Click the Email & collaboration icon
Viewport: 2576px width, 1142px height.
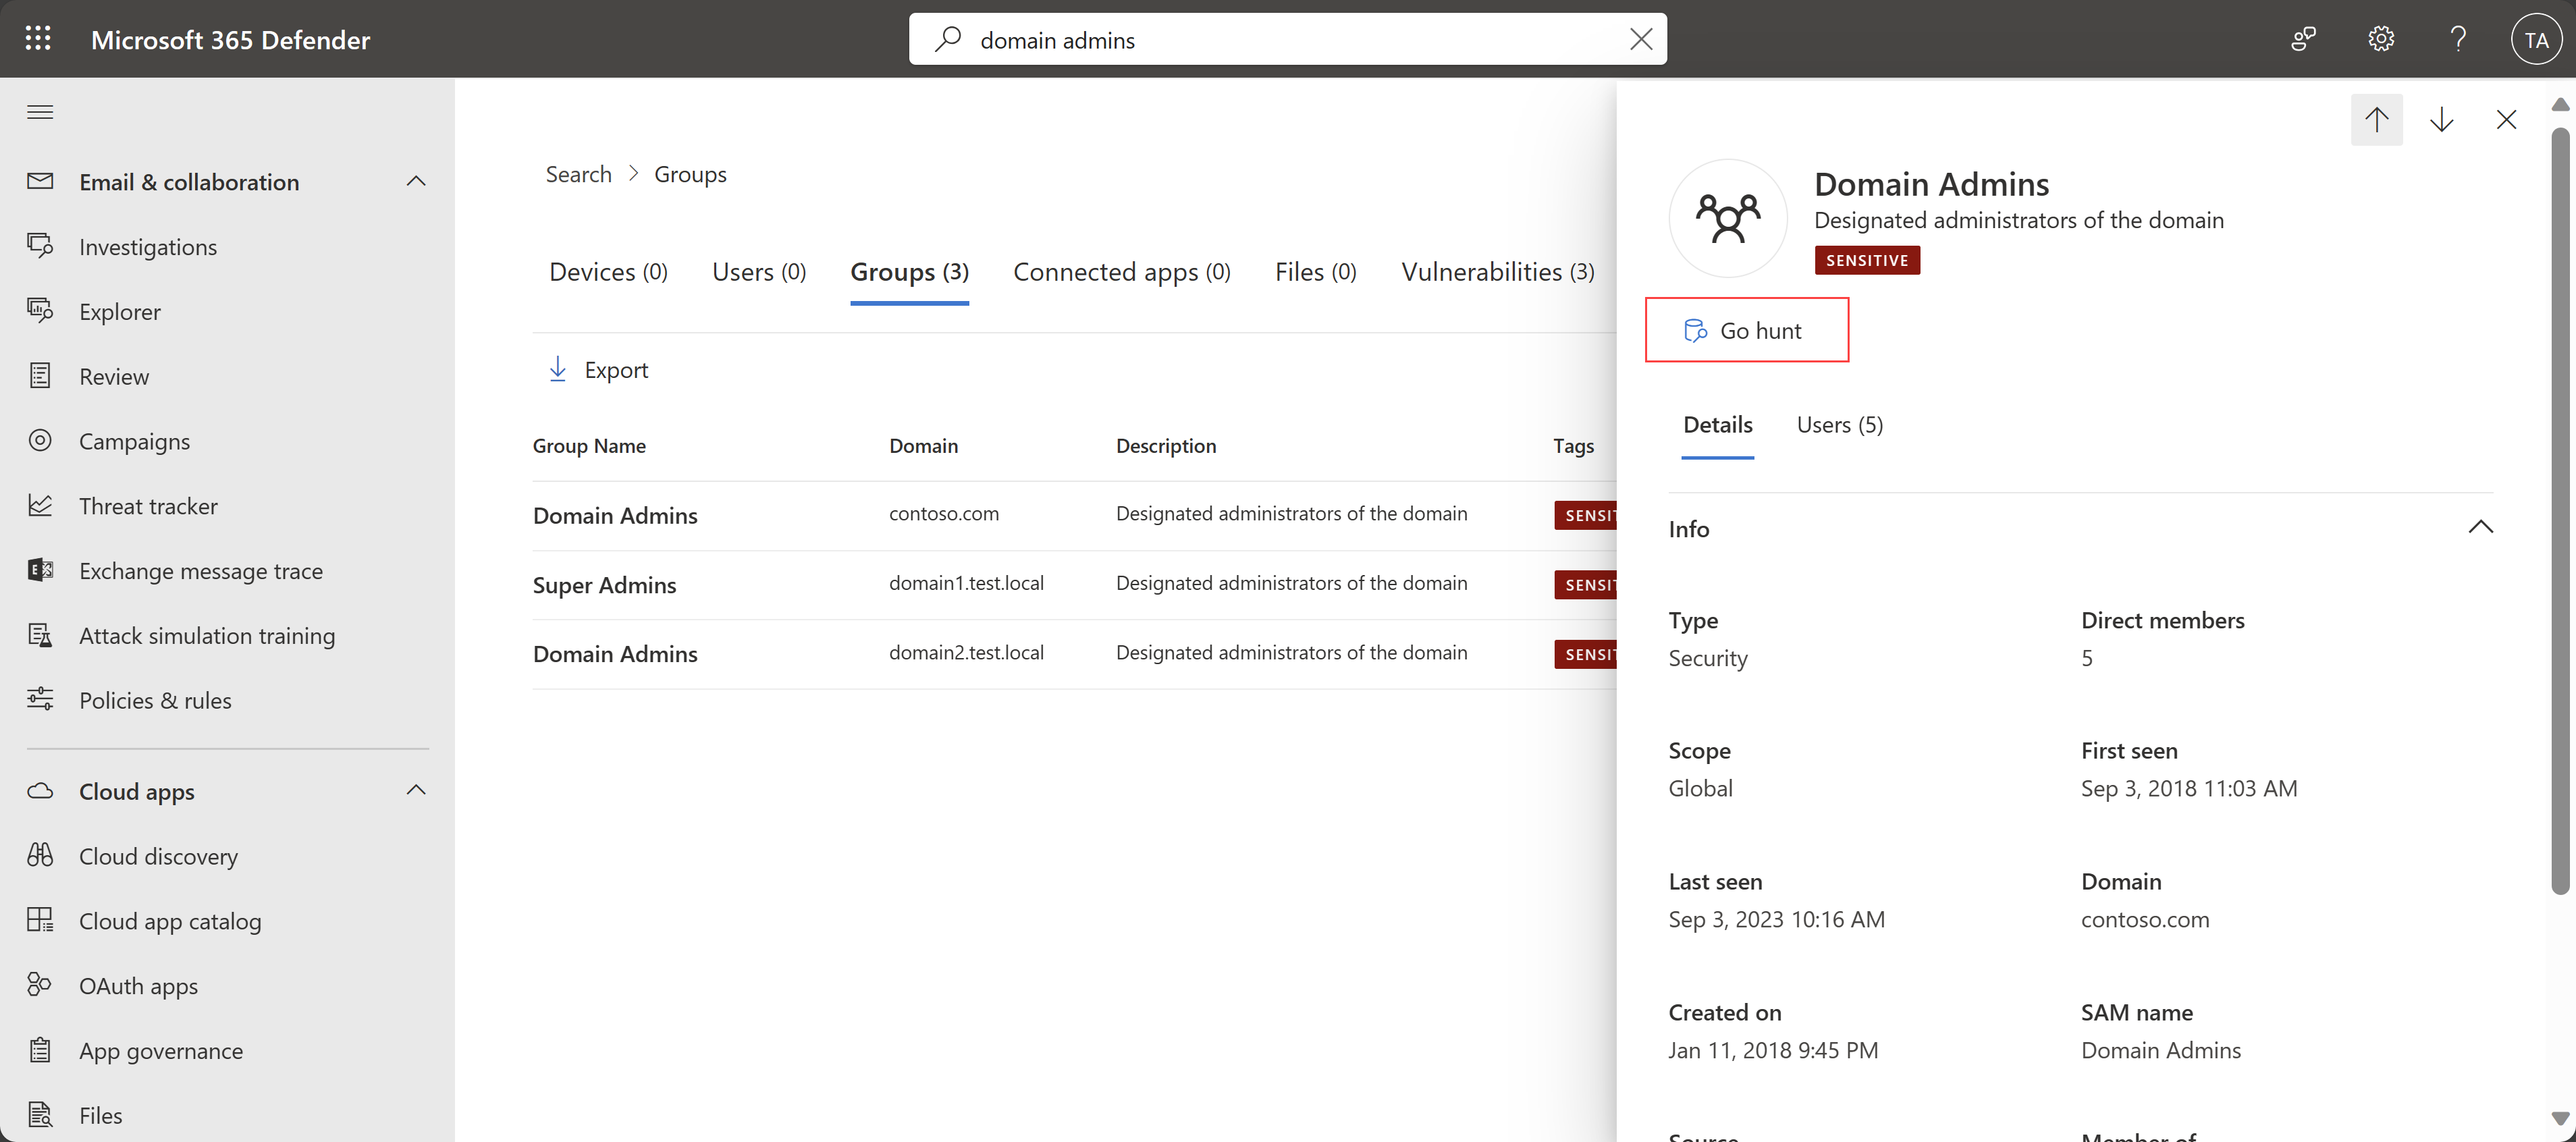coord(41,181)
